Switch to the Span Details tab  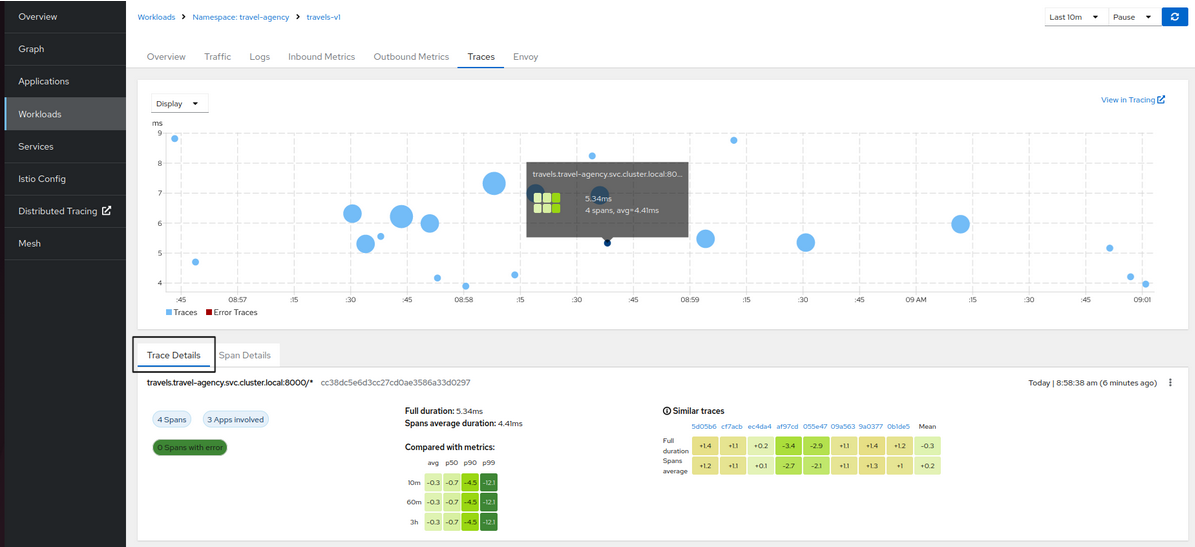pyautogui.click(x=244, y=355)
